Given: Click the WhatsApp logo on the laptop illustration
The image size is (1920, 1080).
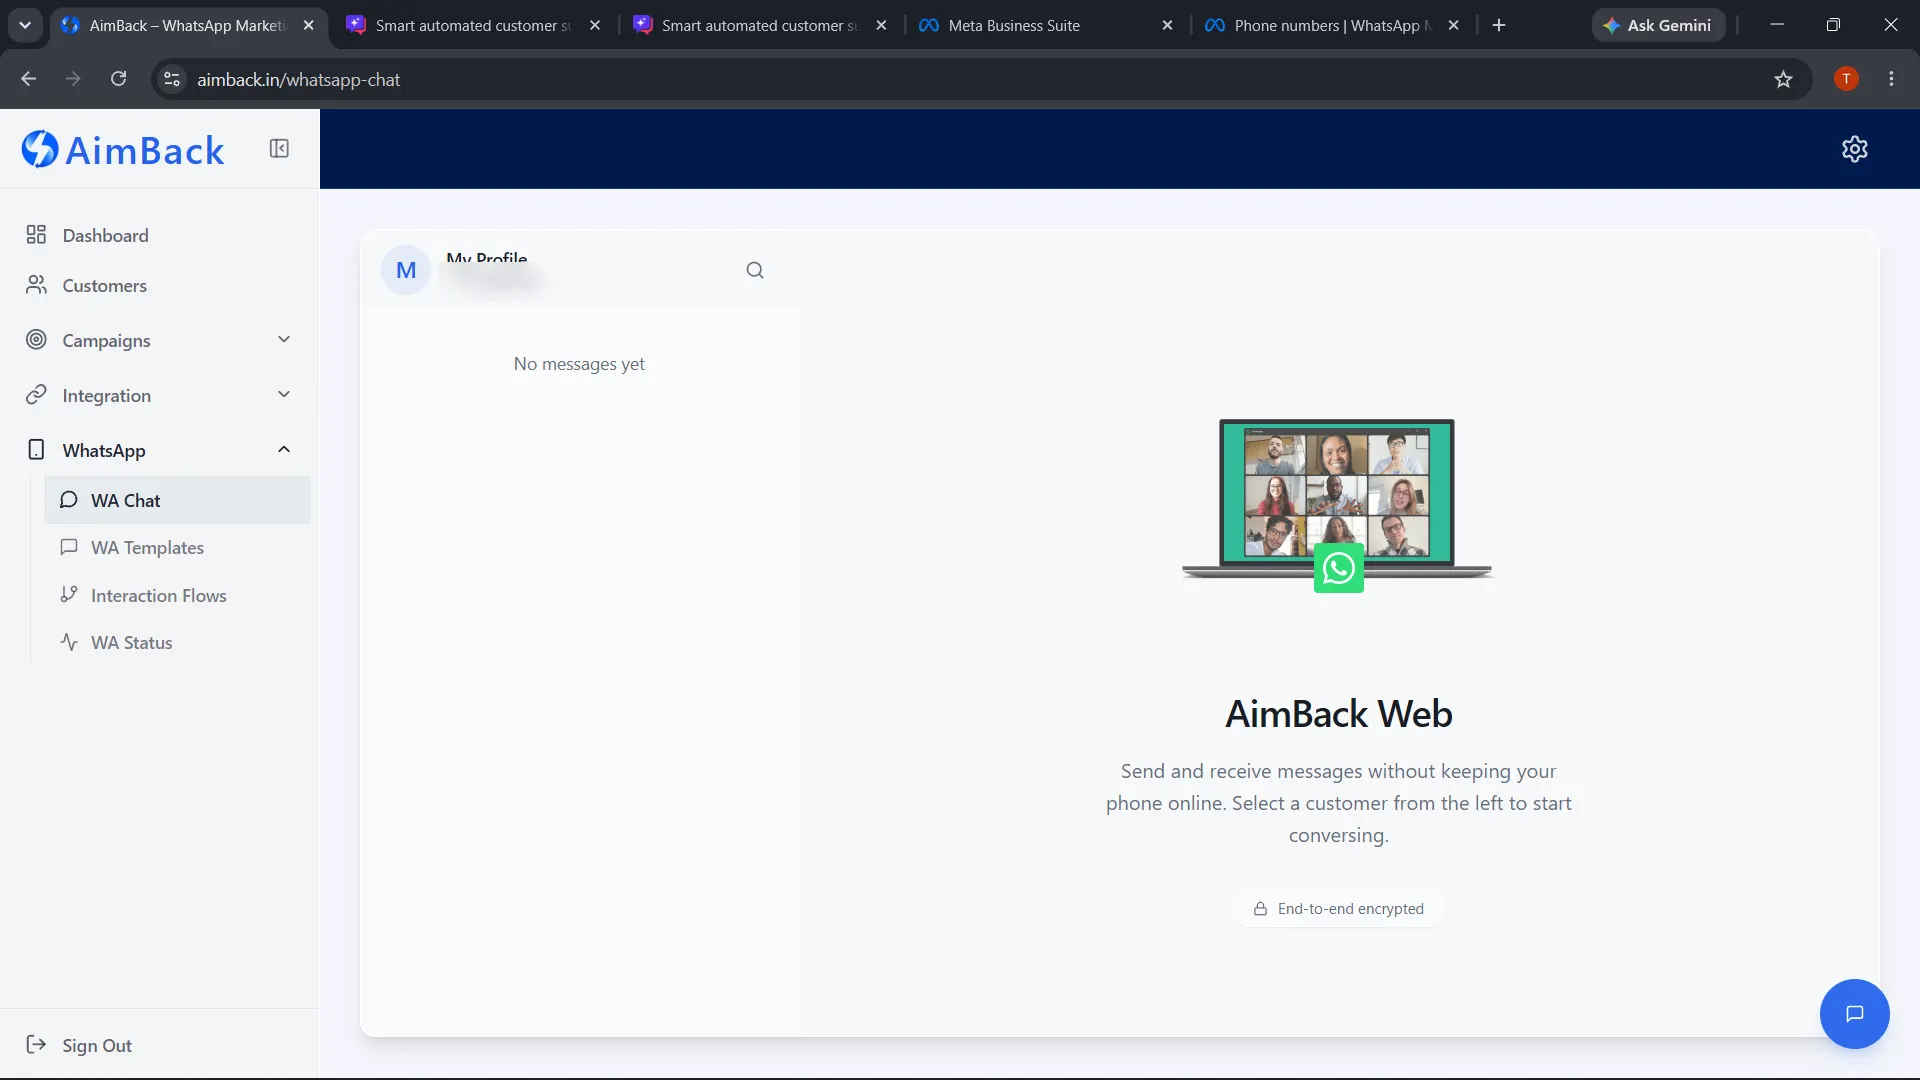Looking at the screenshot, I should (1338, 568).
